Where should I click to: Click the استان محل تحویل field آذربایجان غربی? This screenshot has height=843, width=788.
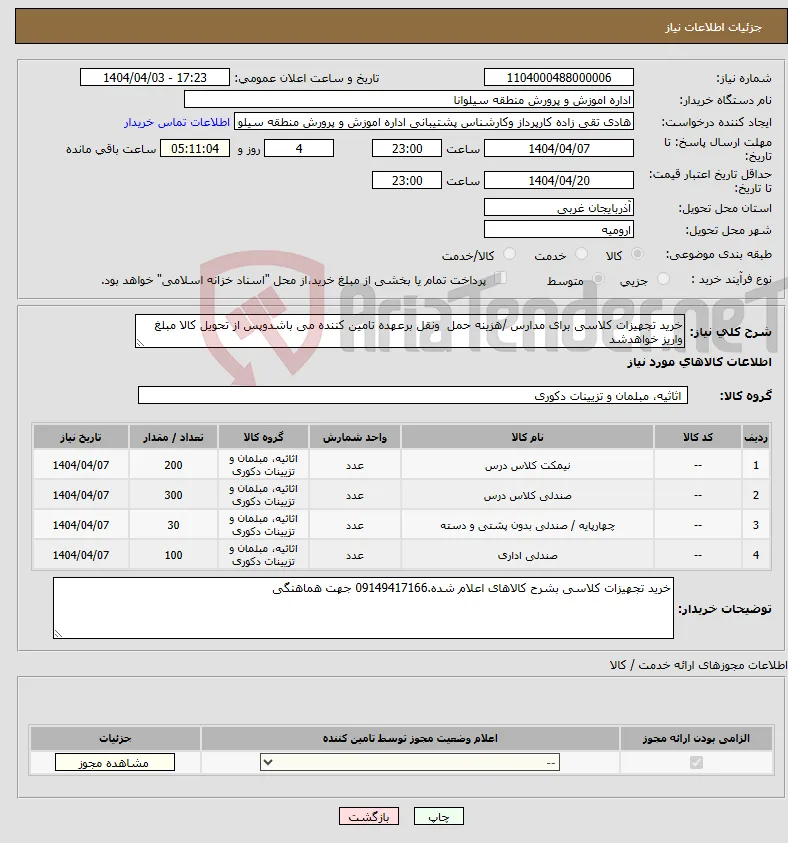pyautogui.click(x=558, y=208)
